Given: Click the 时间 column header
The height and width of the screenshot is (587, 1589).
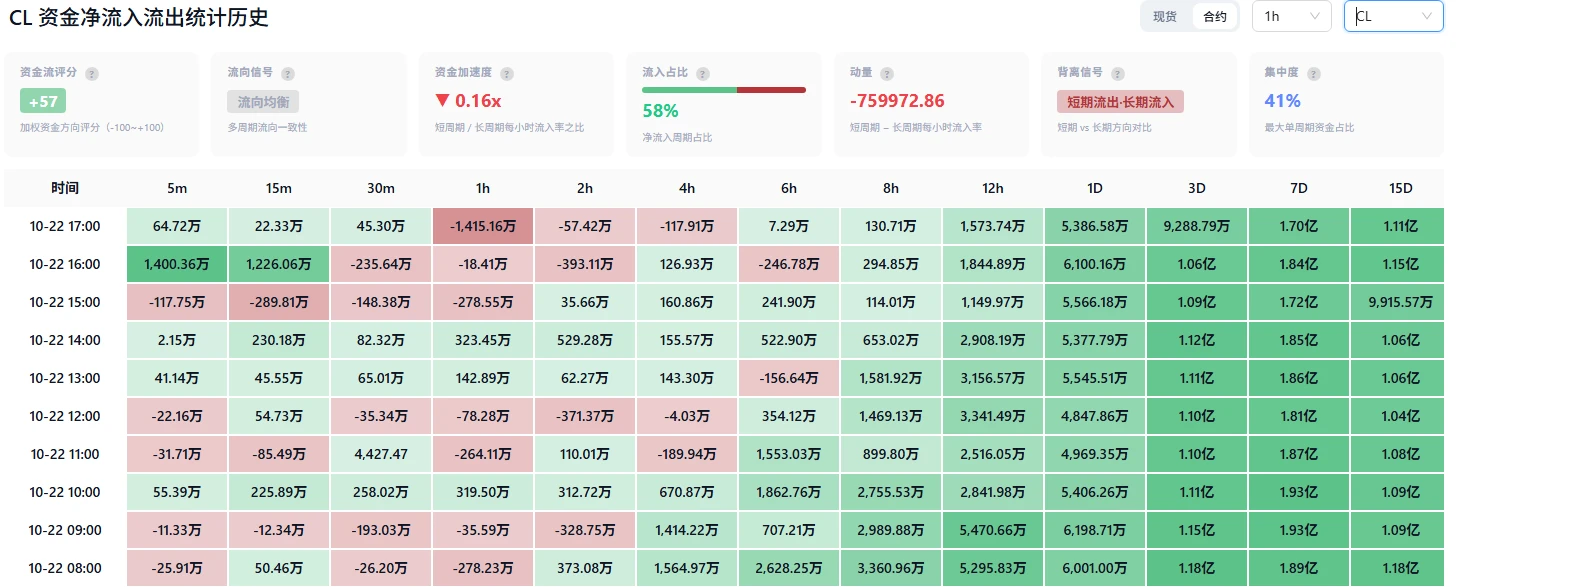Looking at the screenshot, I should pos(65,188).
